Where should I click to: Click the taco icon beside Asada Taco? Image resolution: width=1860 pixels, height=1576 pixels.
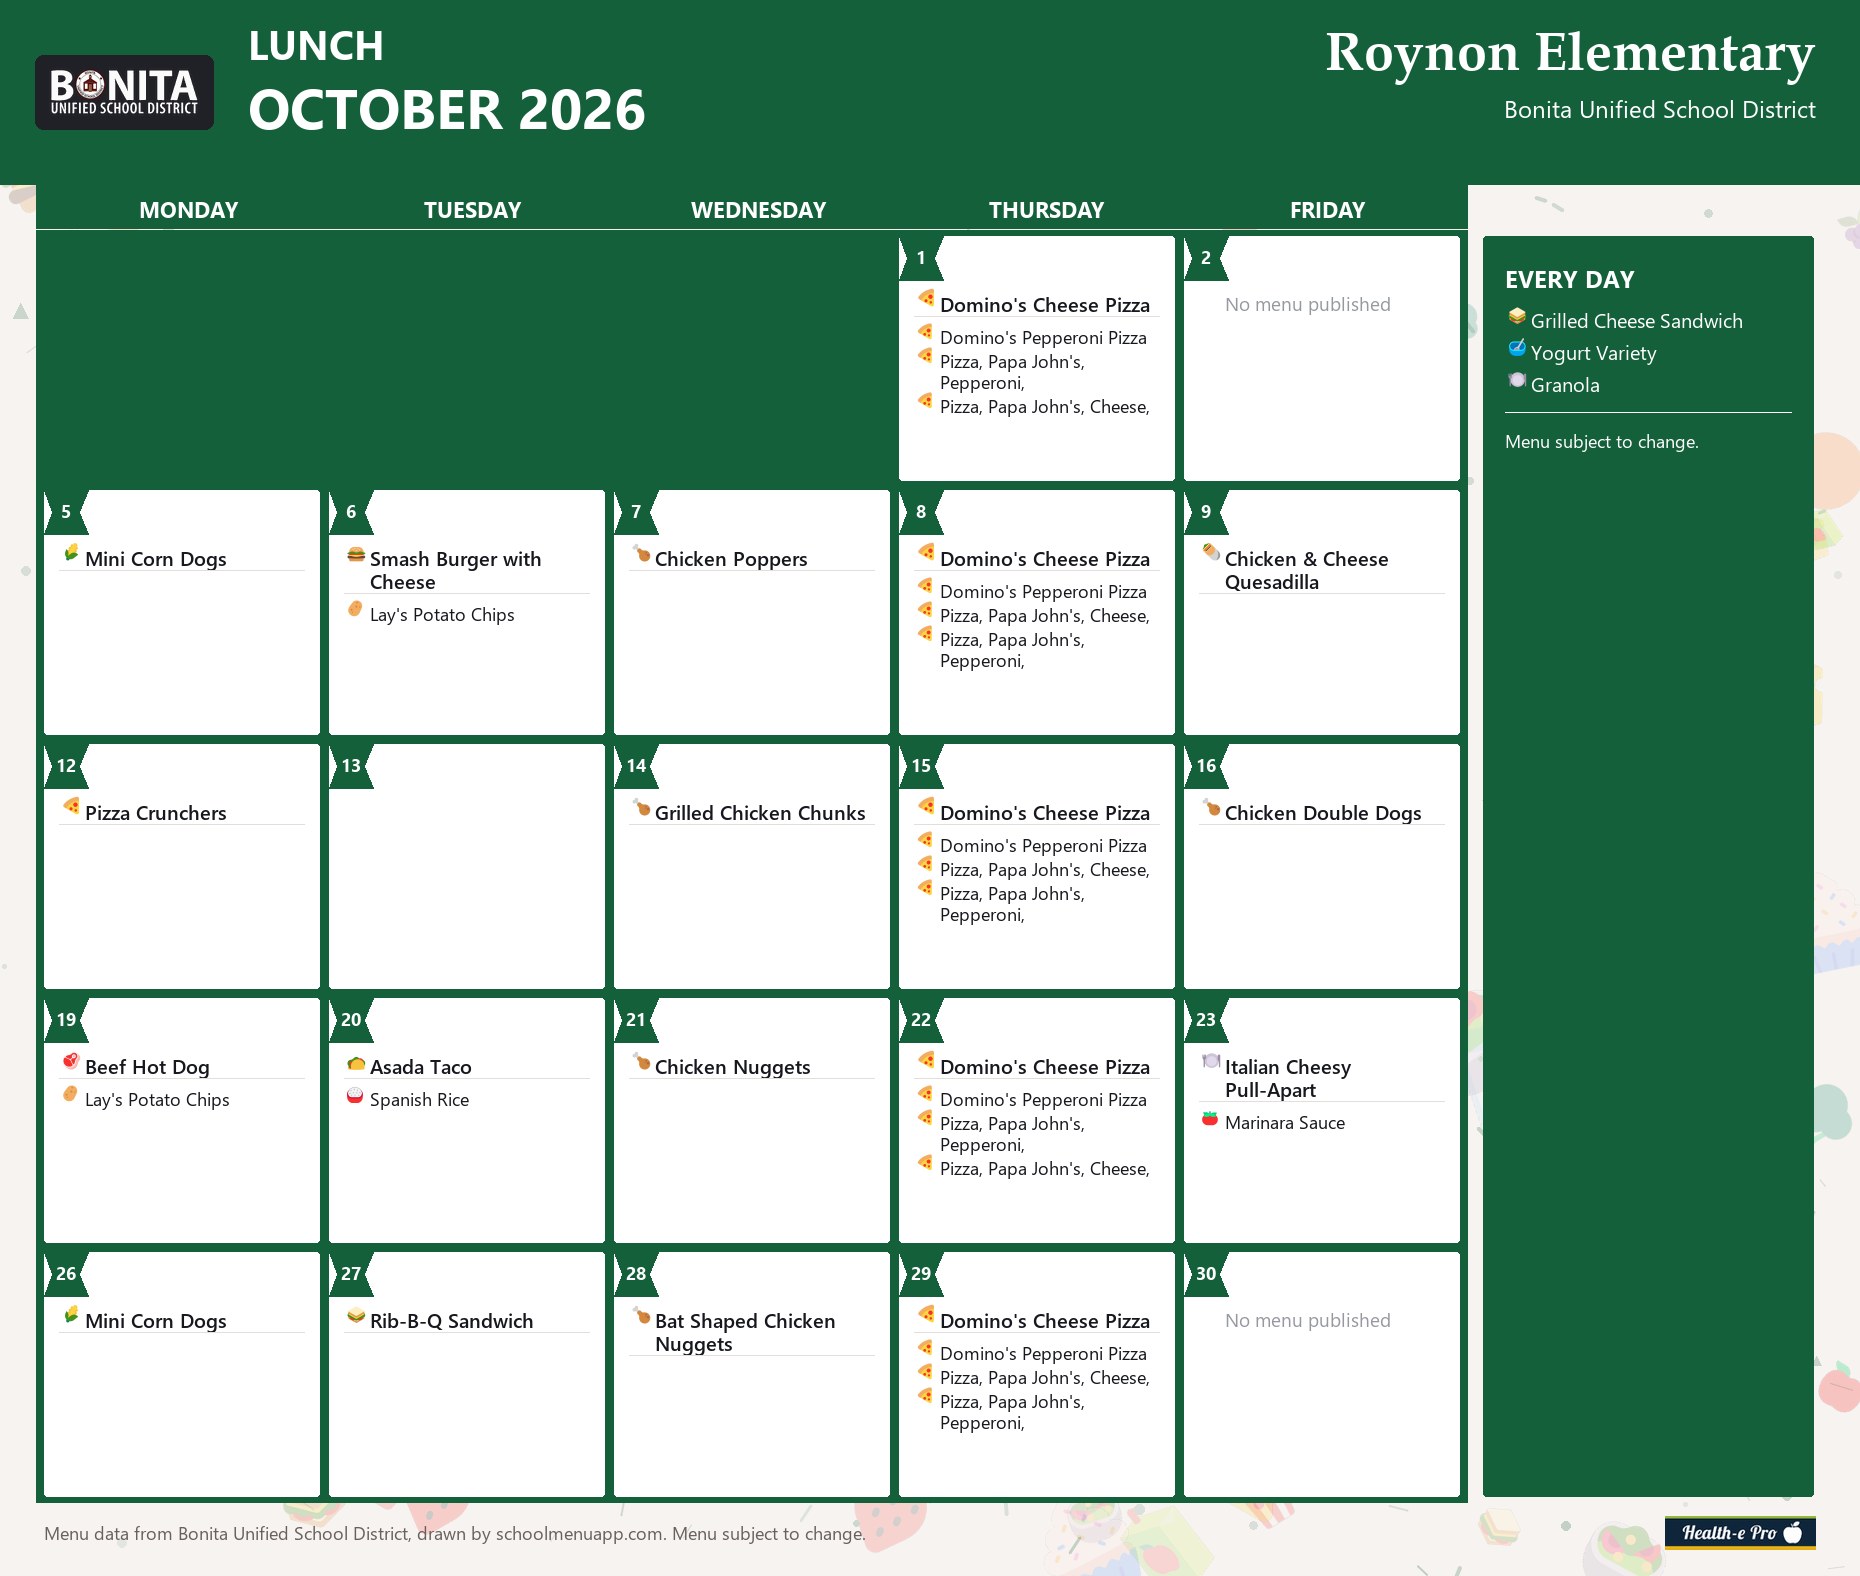click(x=356, y=1063)
